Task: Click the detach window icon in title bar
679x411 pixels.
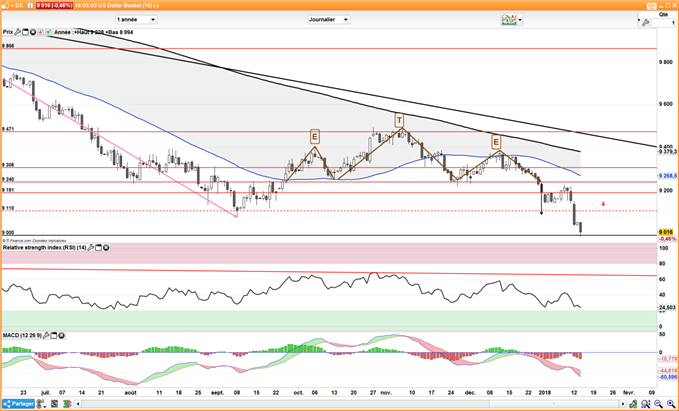Action: coord(666,5)
